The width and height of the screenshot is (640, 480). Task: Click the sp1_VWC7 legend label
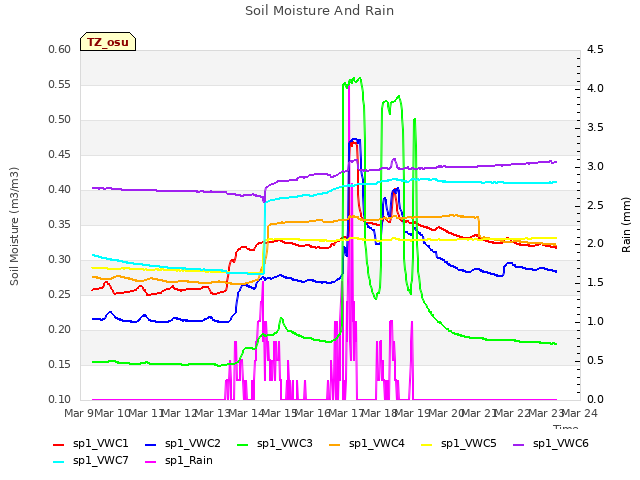[100, 461]
